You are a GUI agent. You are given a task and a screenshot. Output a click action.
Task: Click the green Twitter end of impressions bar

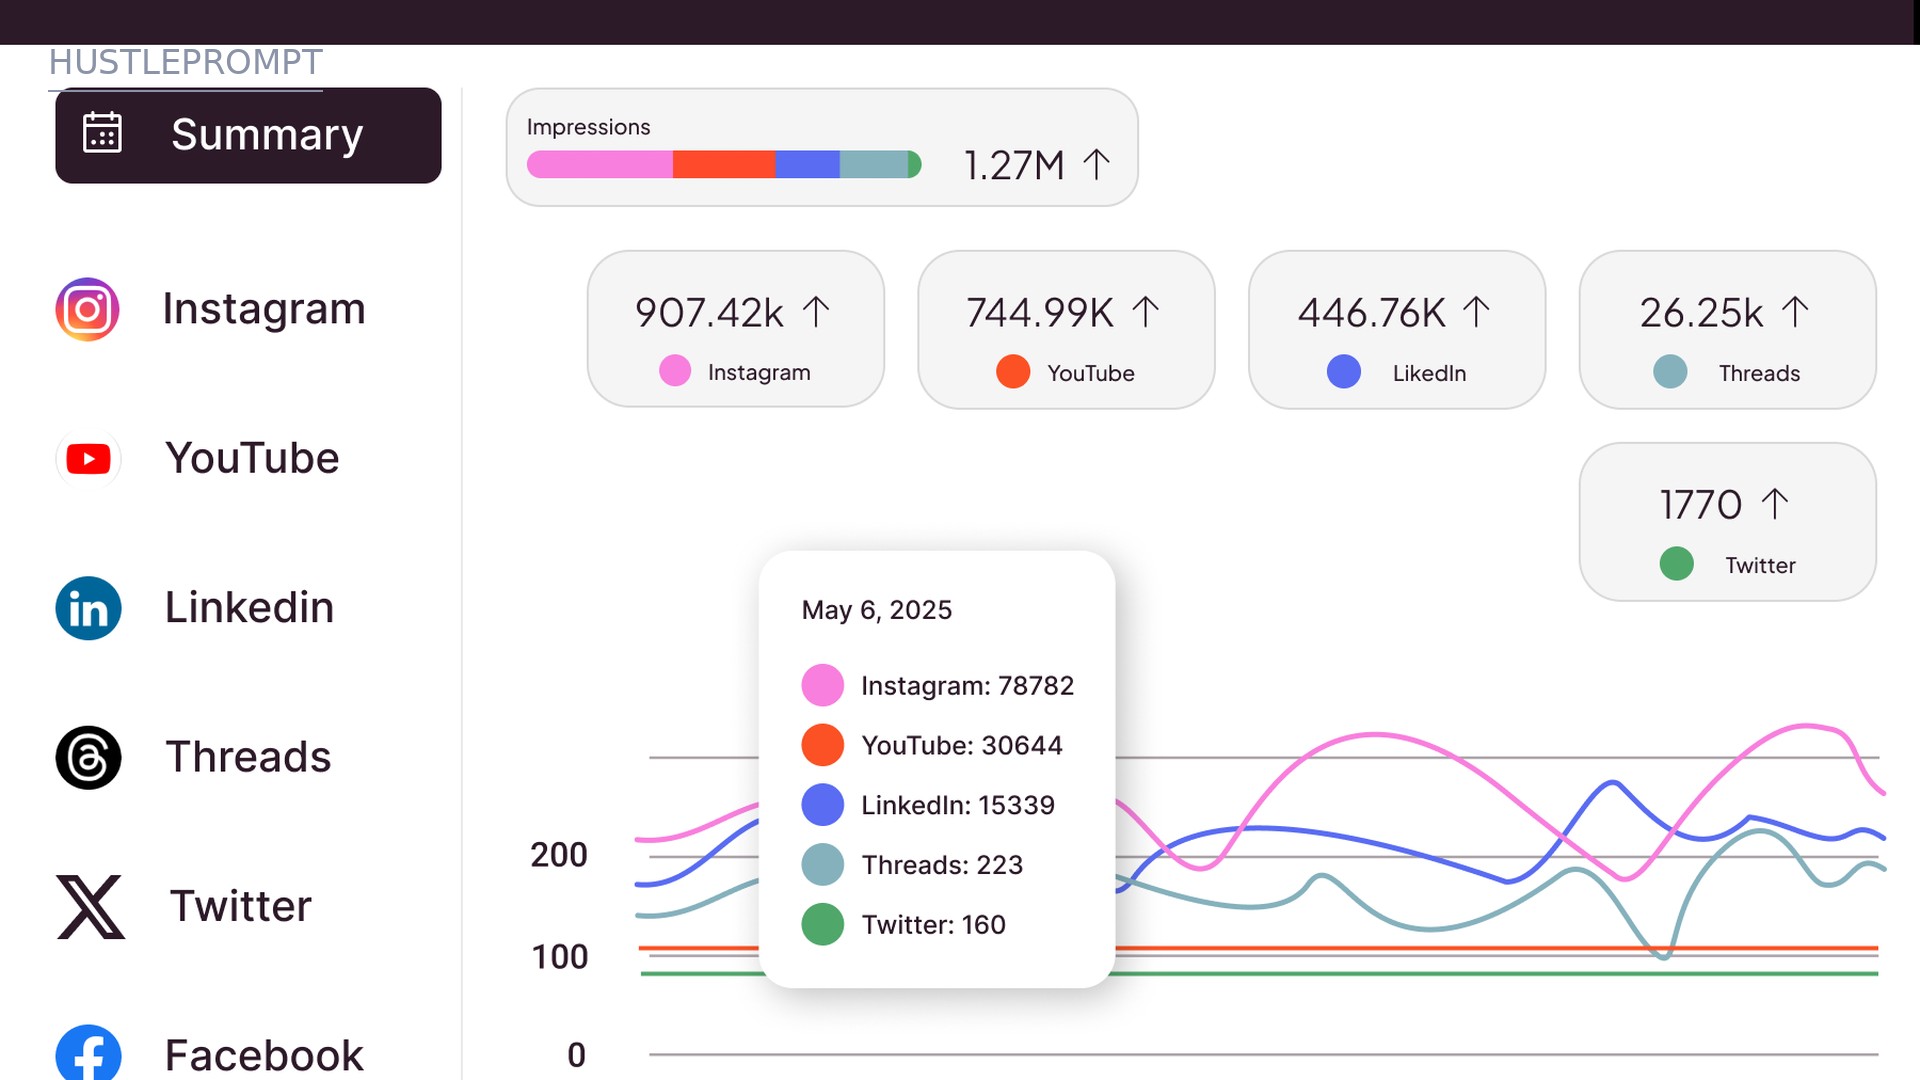point(914,164)
